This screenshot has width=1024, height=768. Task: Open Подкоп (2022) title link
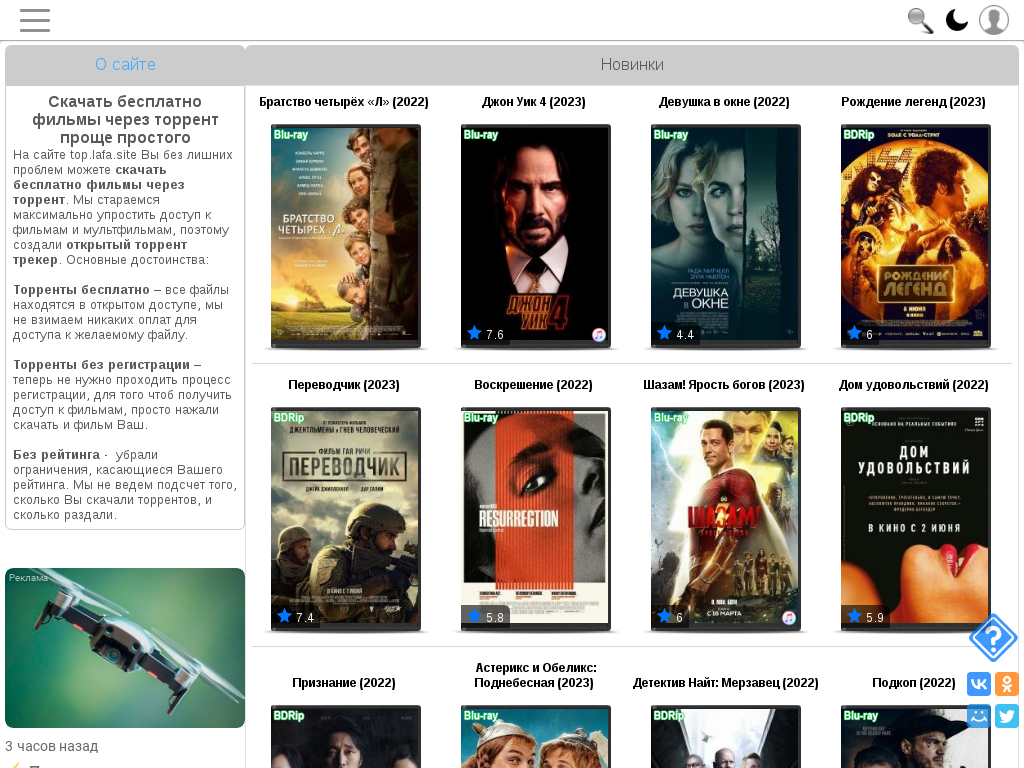pos(914,682)
